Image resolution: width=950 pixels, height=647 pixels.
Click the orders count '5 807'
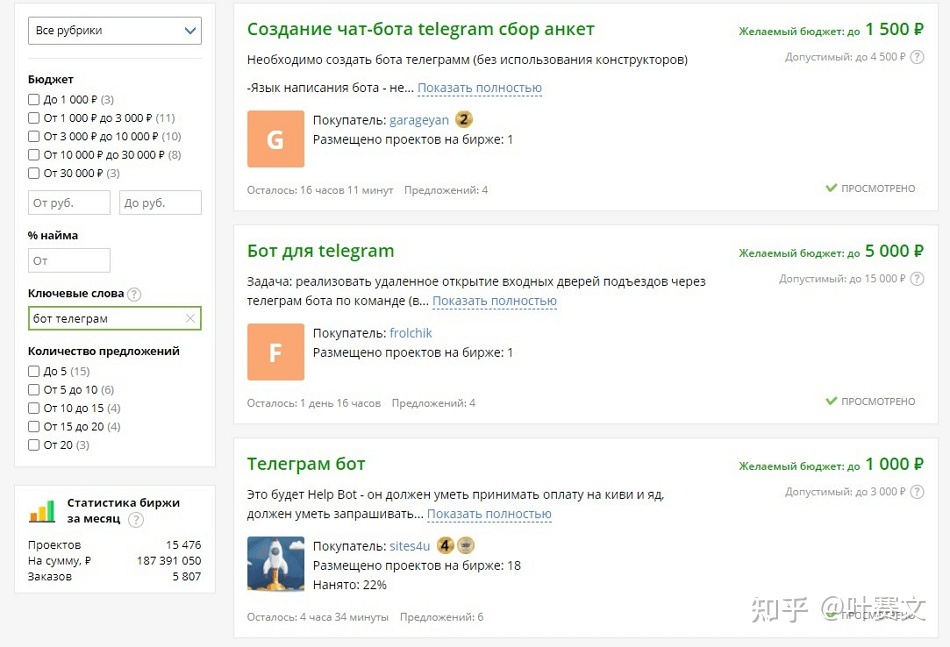187,577
